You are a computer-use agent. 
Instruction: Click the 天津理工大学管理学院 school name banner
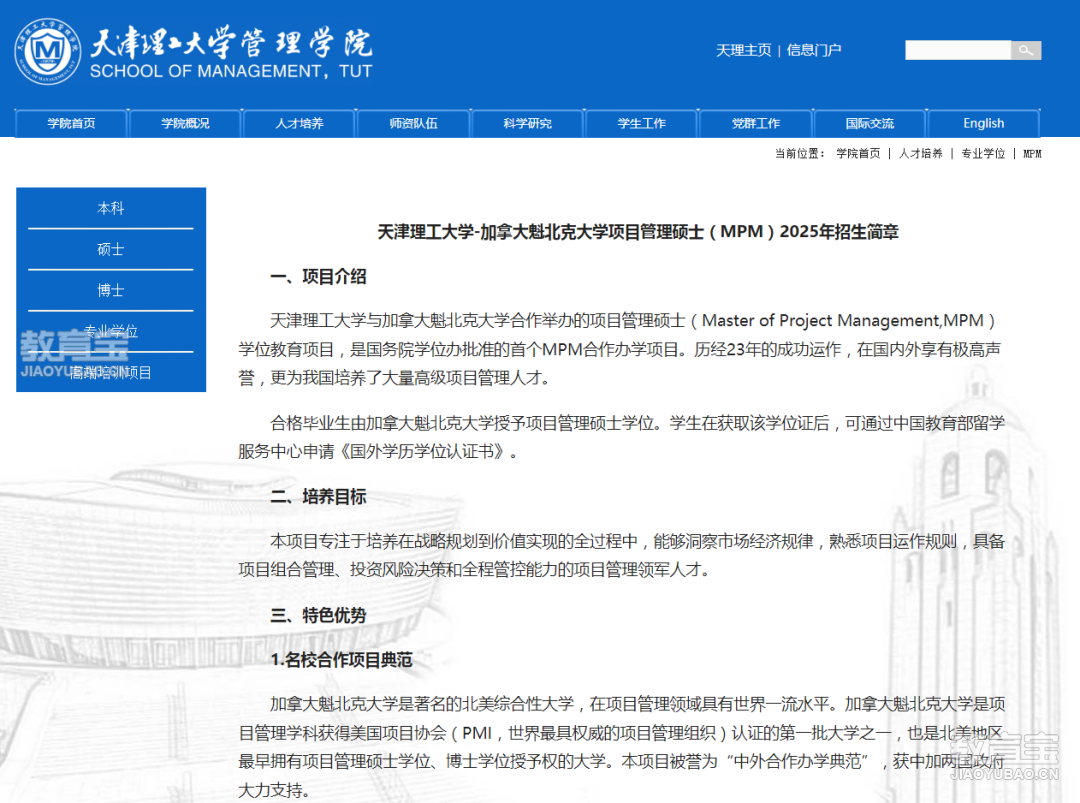click(x=231, y=52)
